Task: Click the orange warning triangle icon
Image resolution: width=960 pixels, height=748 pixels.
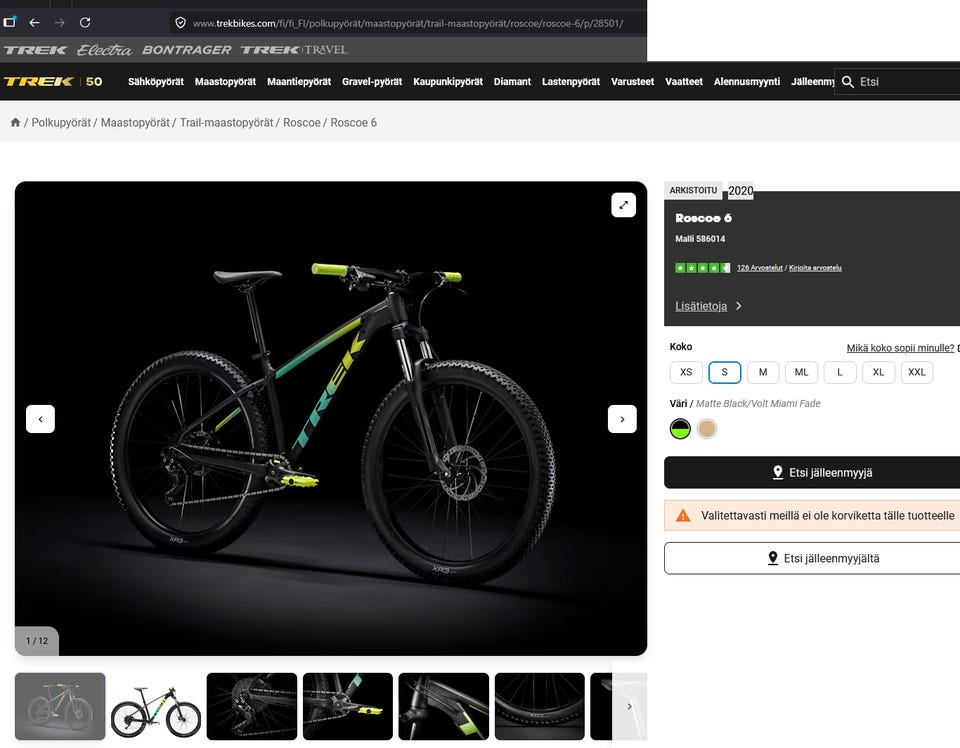Action: coord(683,515)
